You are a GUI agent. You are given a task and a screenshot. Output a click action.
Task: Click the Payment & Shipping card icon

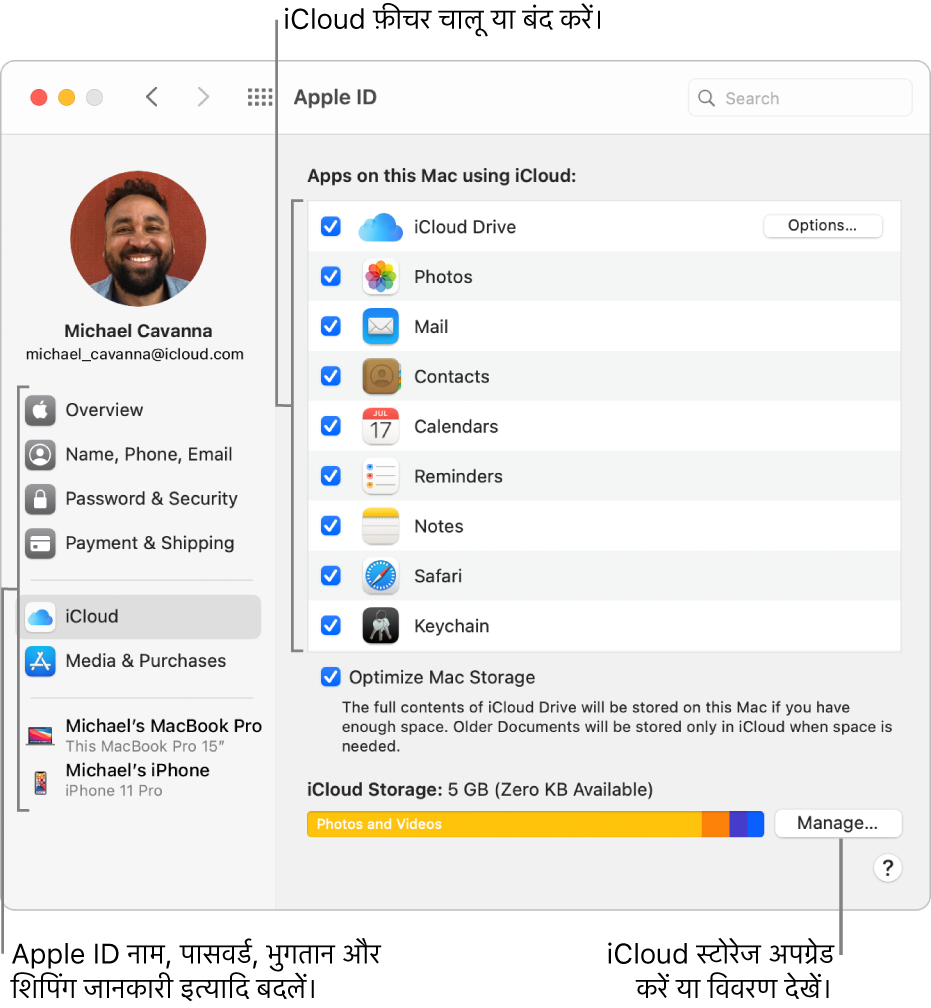click(40, 543)
